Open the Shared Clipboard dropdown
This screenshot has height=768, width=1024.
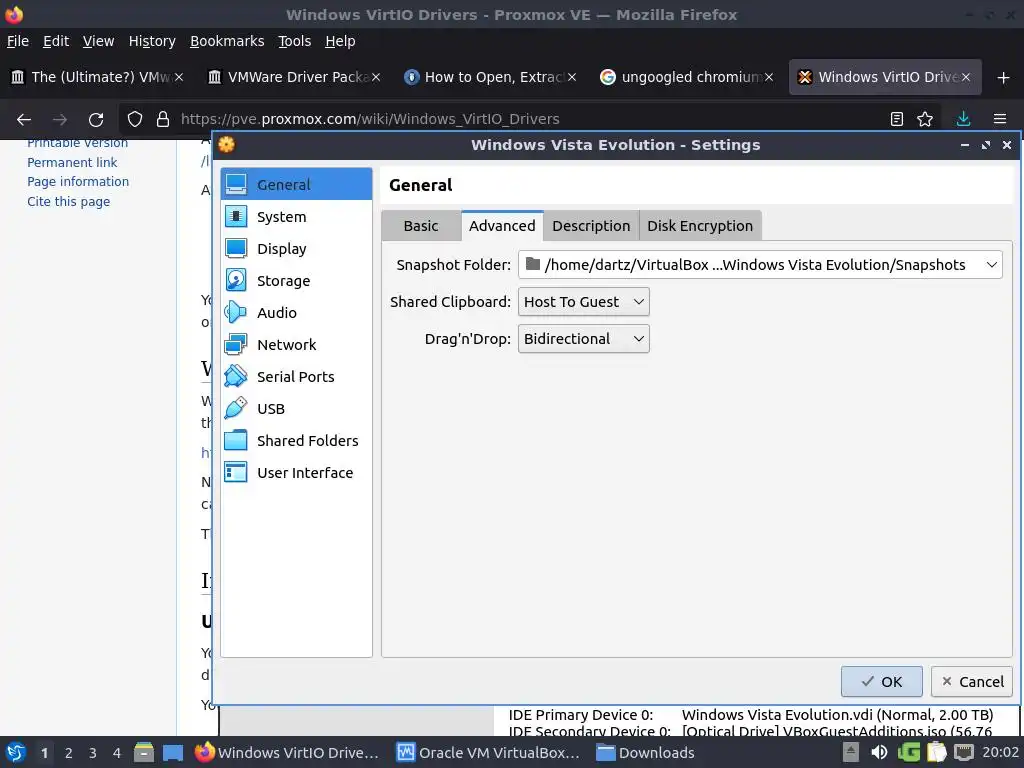pyautogui.click(x=584, y=302)
